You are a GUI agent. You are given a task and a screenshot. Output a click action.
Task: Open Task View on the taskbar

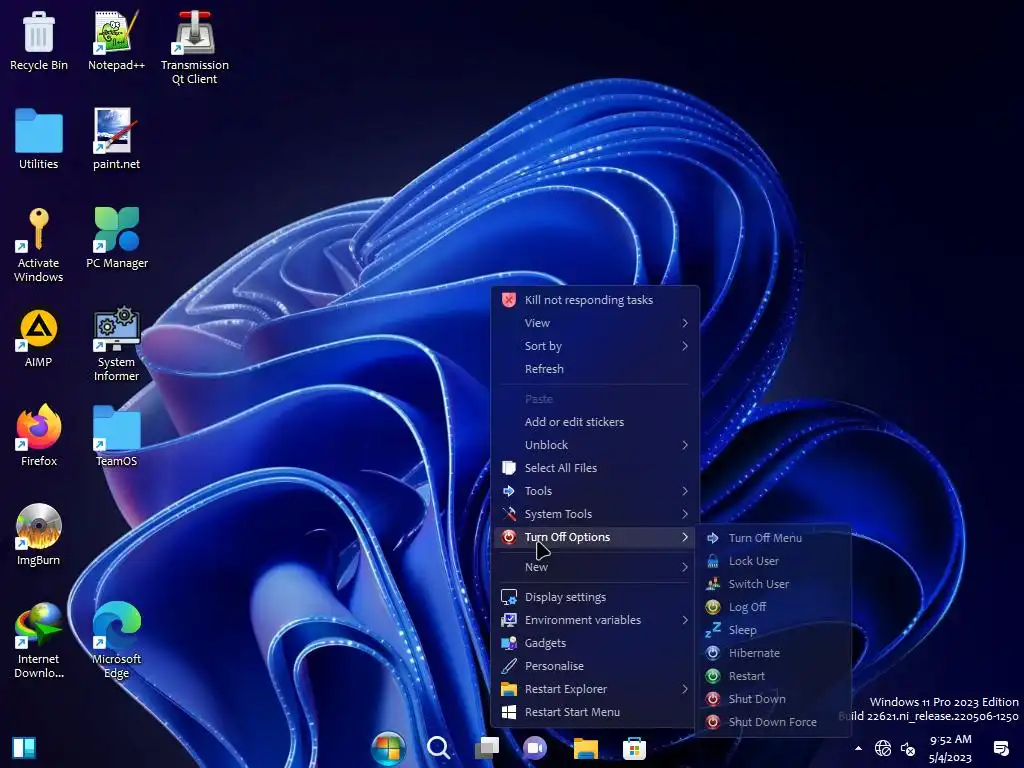pos(487,748)
